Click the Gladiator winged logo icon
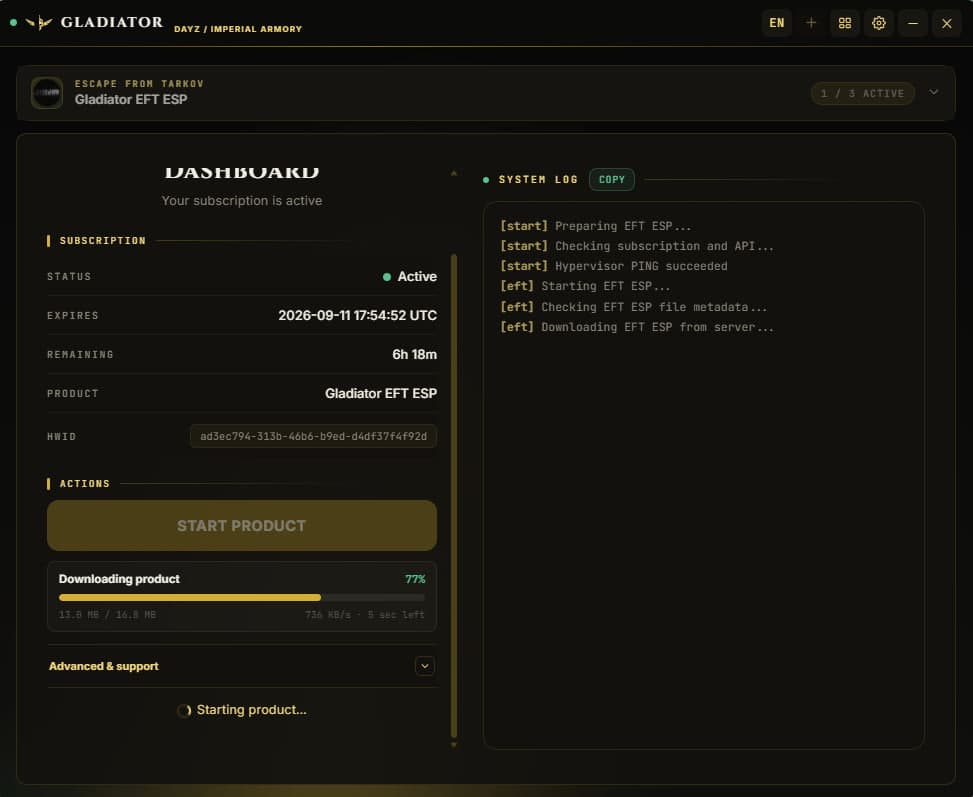The width and height of the screenshot is (973, 797). click(x=38, y=23)
